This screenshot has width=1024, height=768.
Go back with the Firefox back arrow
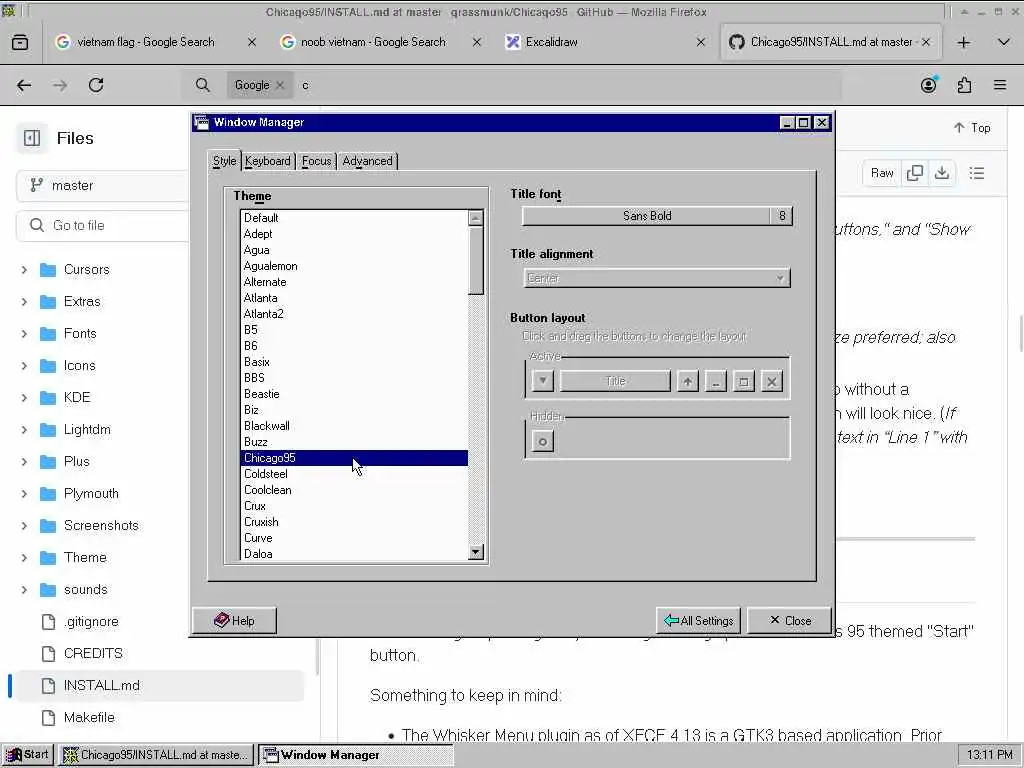(24, 85)
